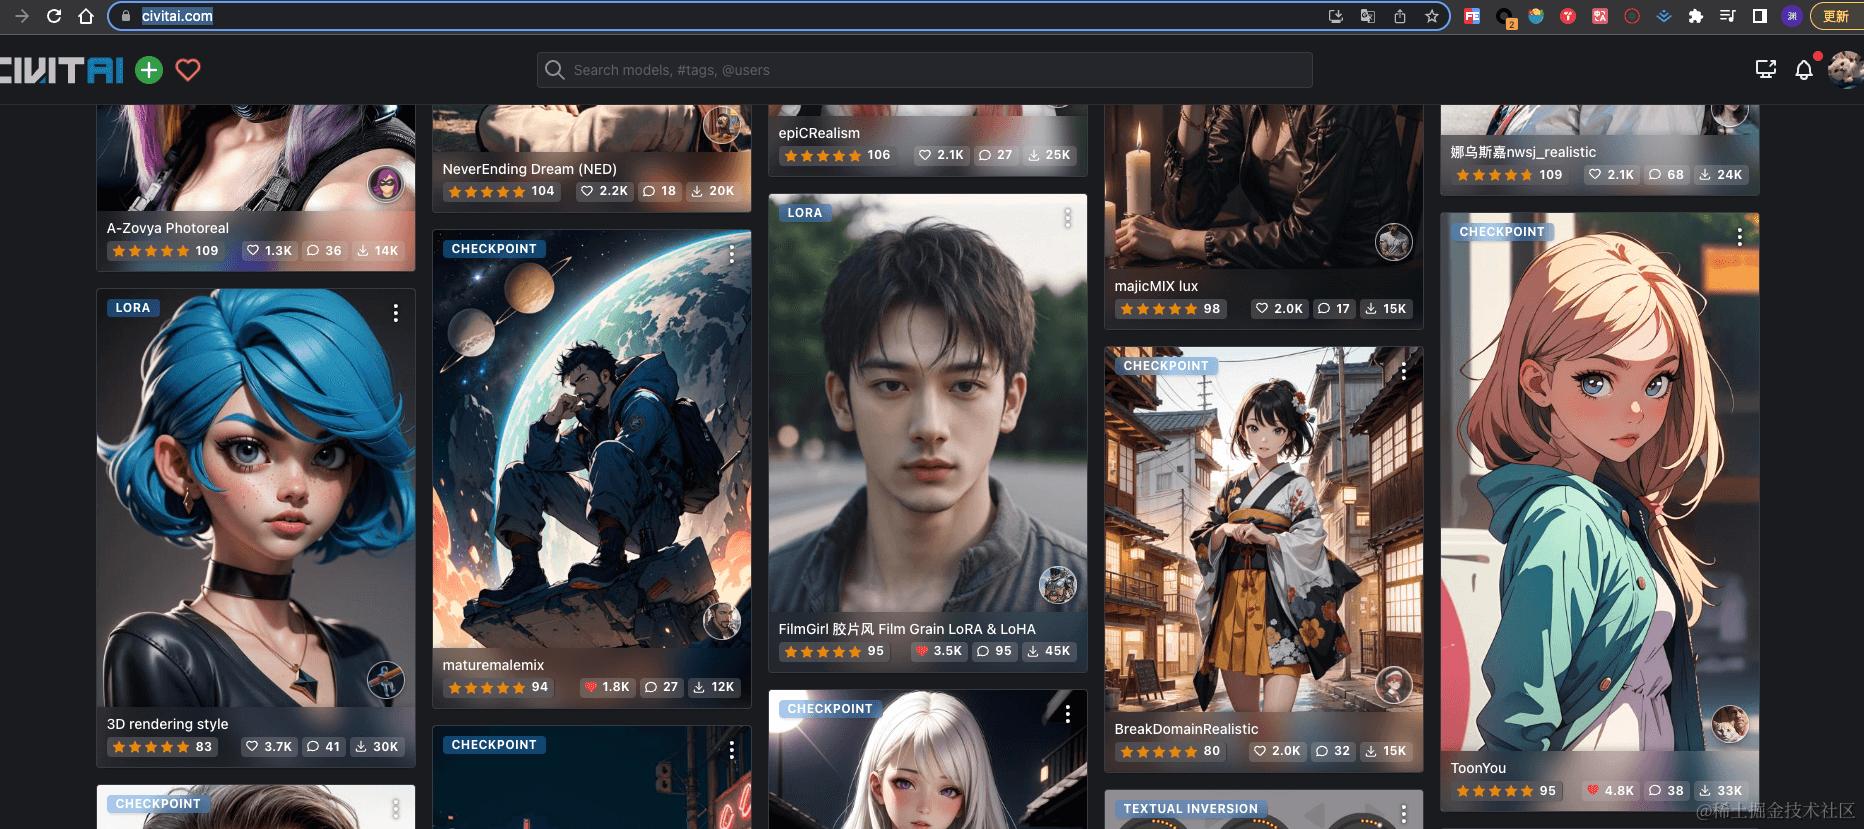
Task: Click 15K downloads on BreakDomainRealistic
Action: click(1386, 751)
